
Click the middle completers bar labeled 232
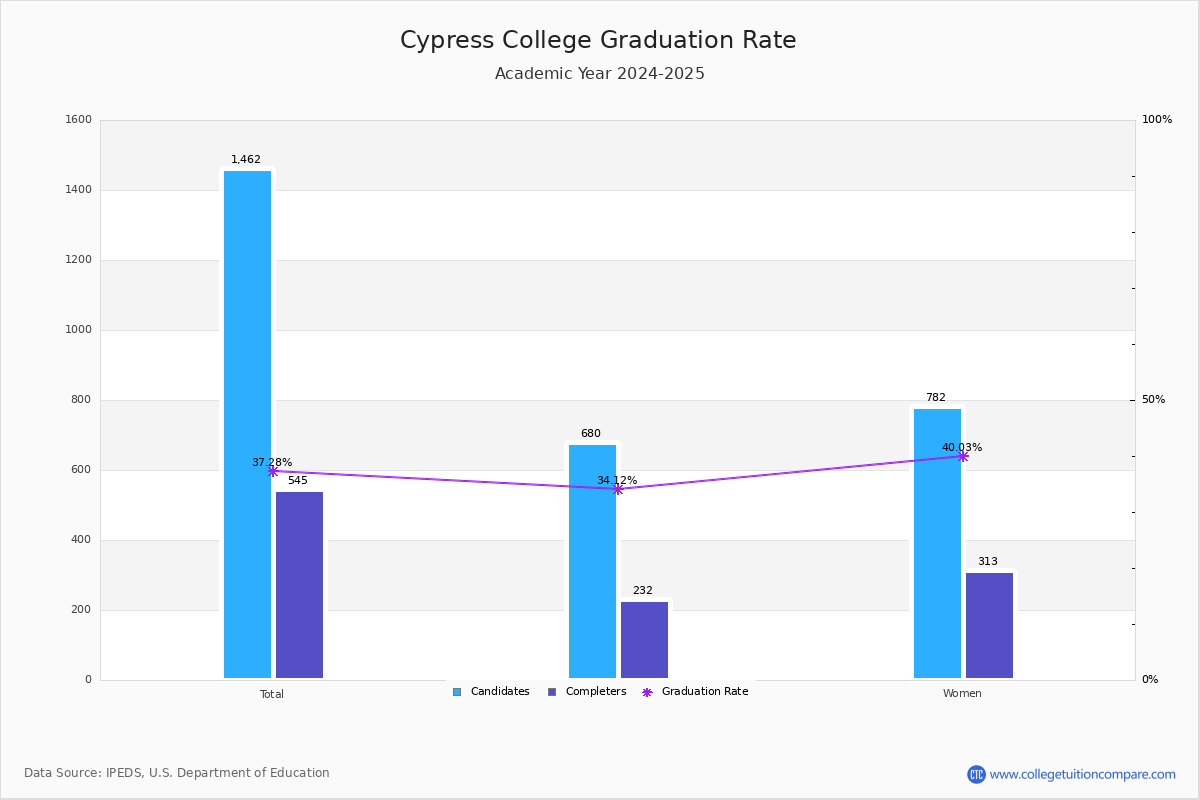644,640
